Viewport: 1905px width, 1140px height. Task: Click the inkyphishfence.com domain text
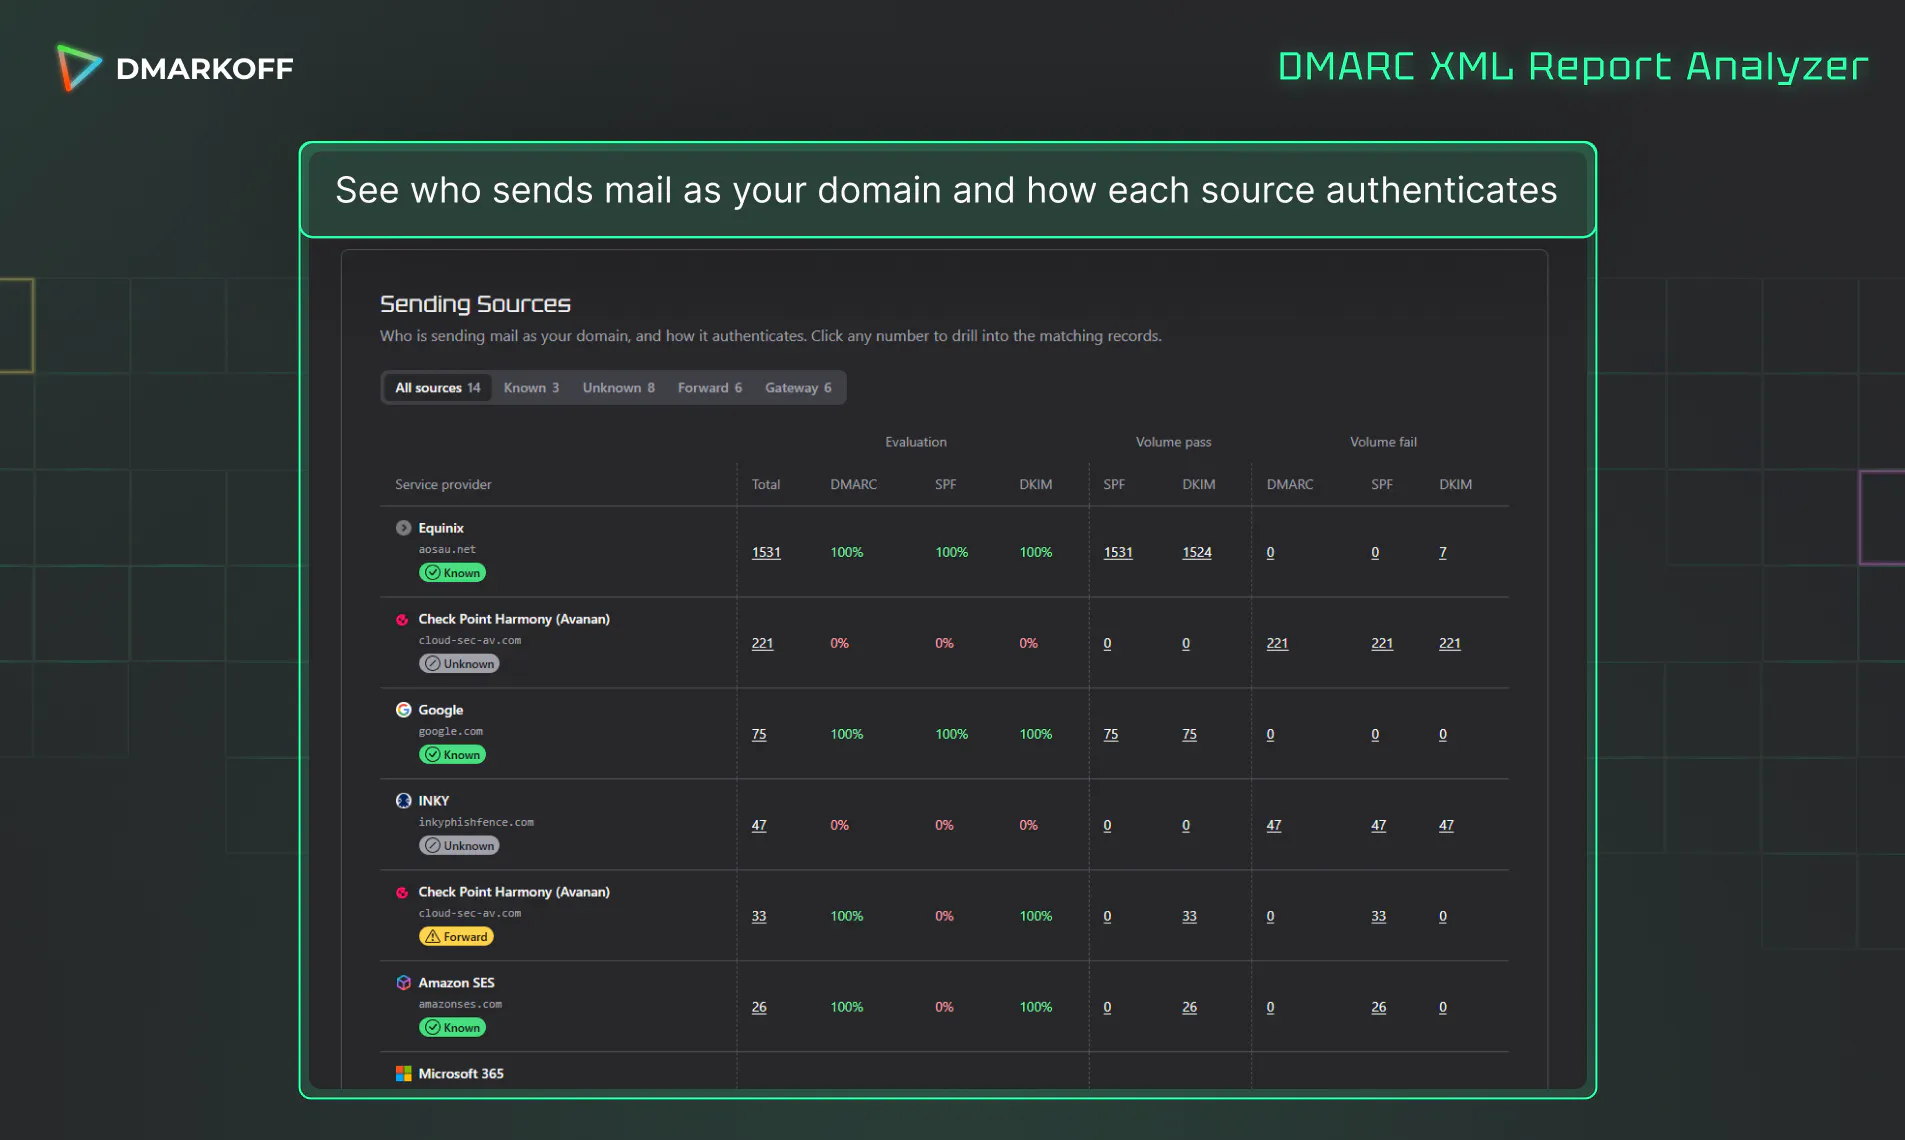point(476,823)
